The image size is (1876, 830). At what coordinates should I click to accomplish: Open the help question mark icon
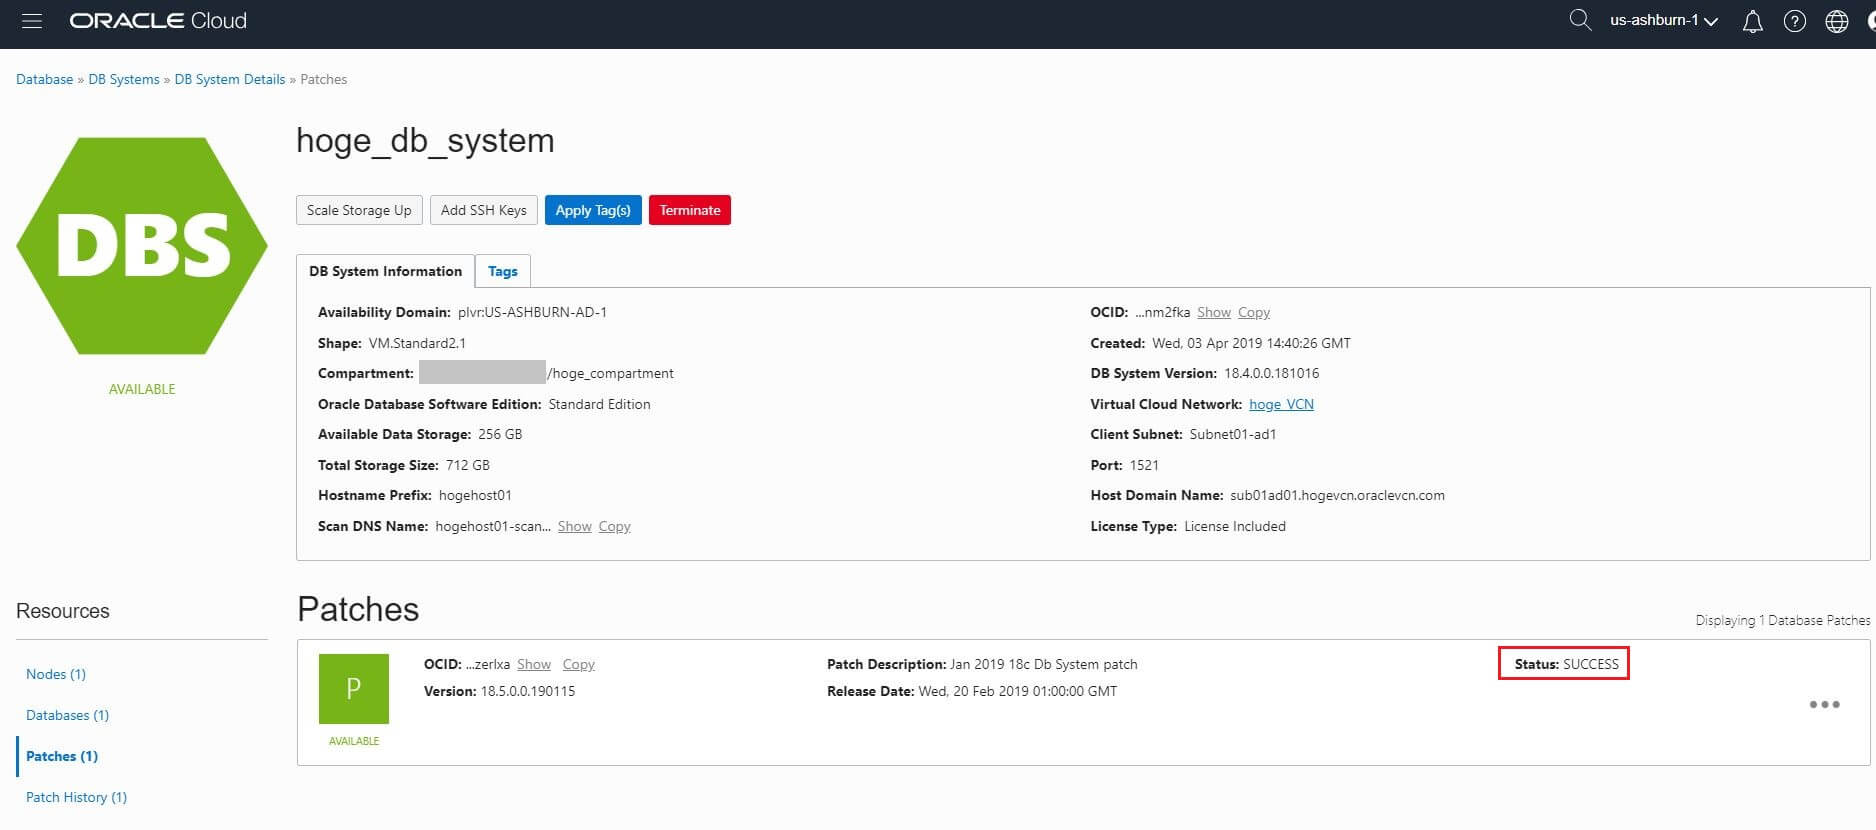(1795, 21)
